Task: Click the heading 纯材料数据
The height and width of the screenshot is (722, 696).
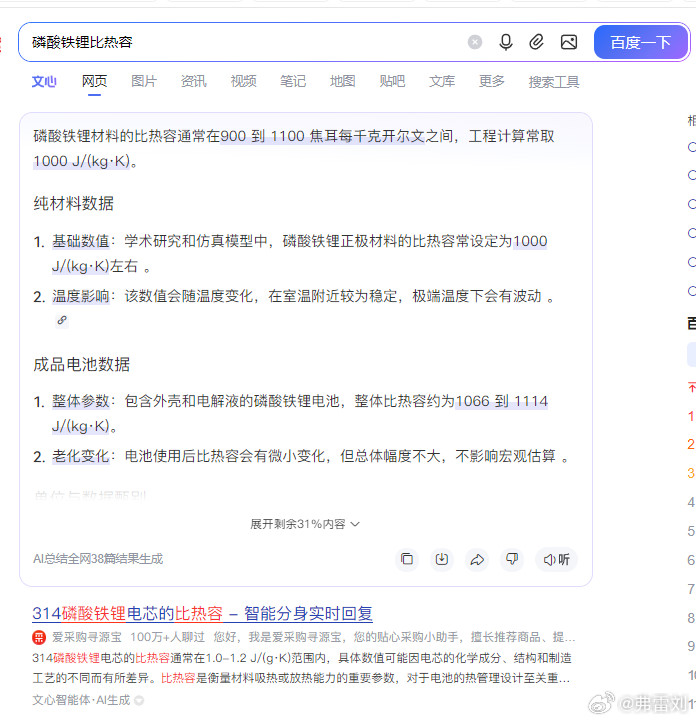Action: tap(73, 203)
